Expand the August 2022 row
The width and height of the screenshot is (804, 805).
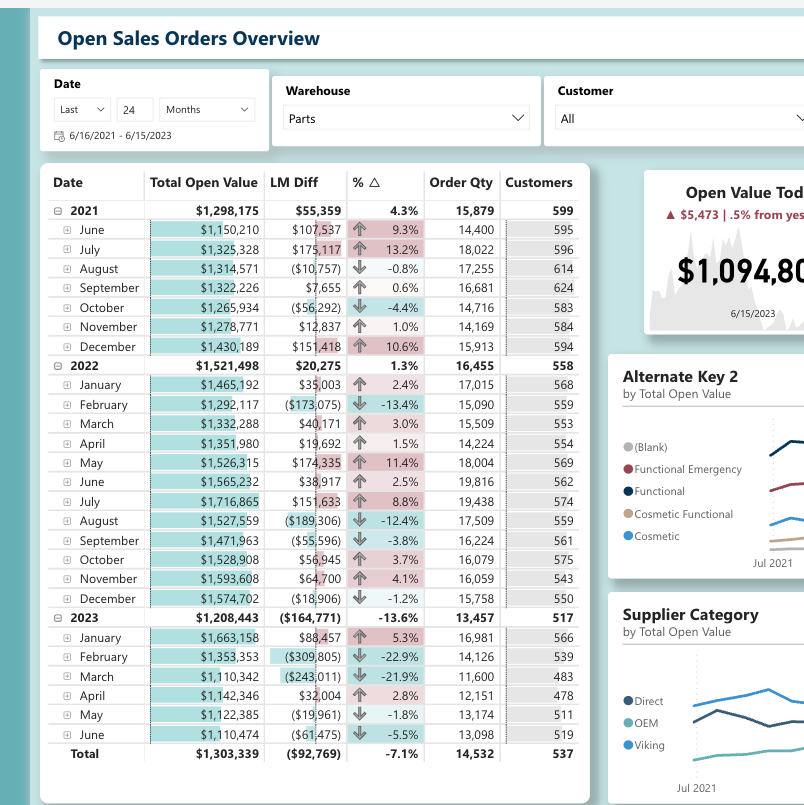pos(67,521)
